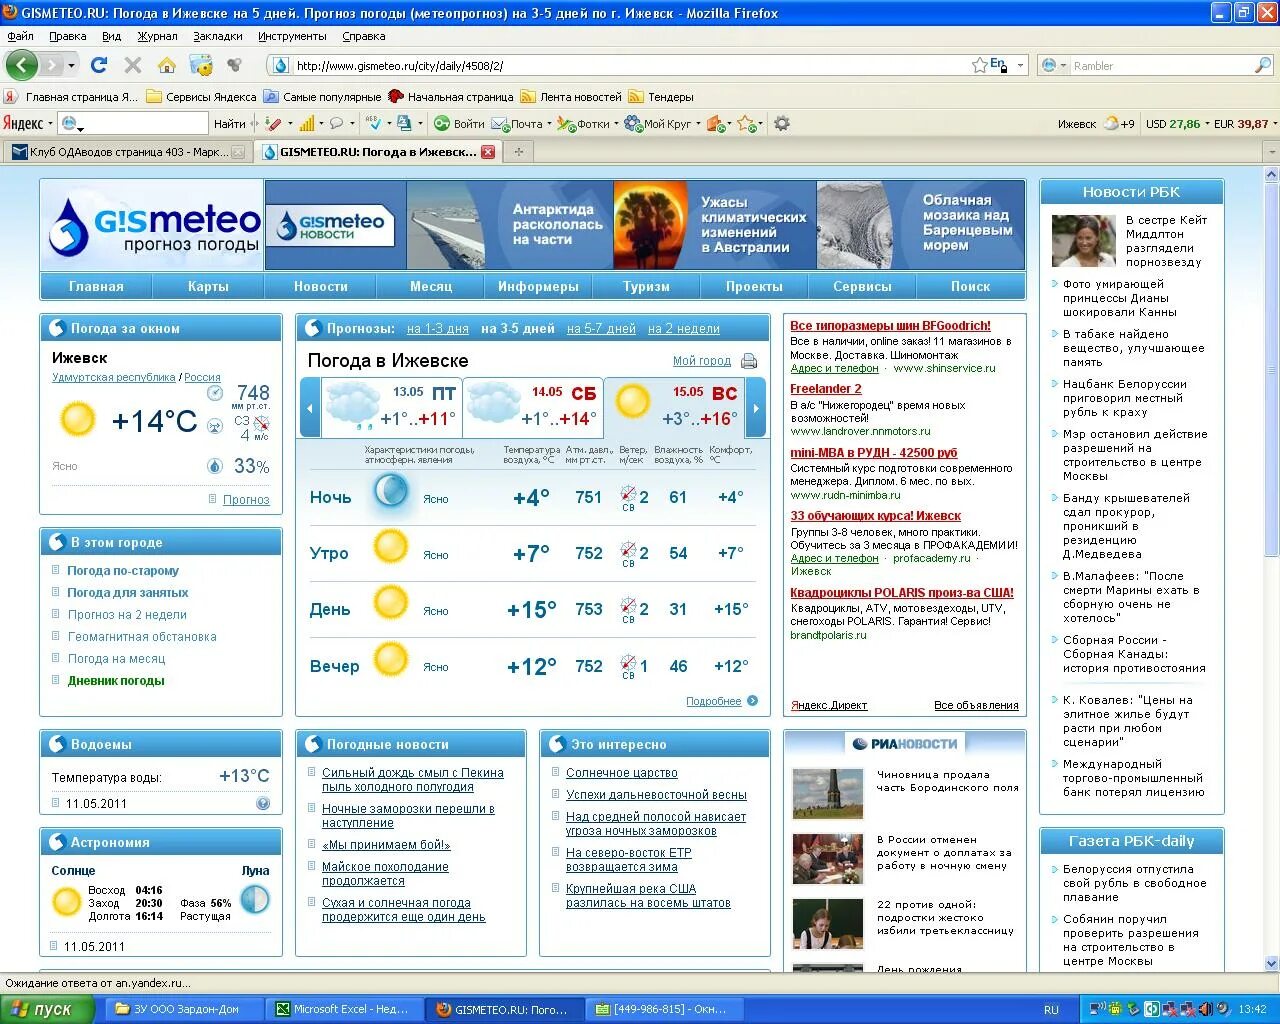Open the Журнал menu
The image size is (1280, 1024).
(x=157, y=36)
